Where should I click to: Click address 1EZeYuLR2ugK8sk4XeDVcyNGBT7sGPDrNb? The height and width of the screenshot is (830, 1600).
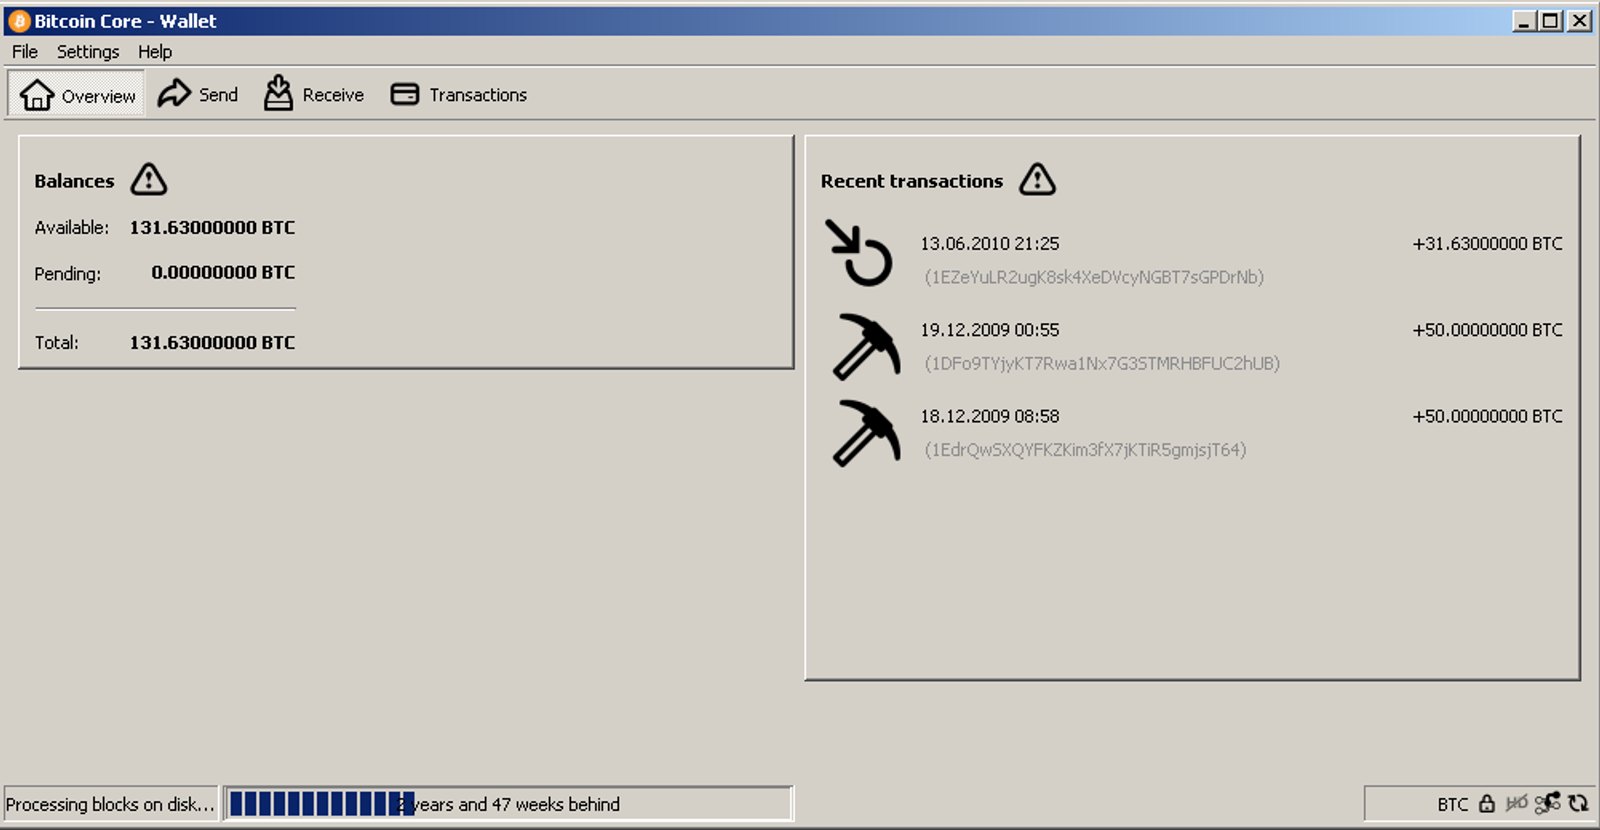coord(1094,277)
